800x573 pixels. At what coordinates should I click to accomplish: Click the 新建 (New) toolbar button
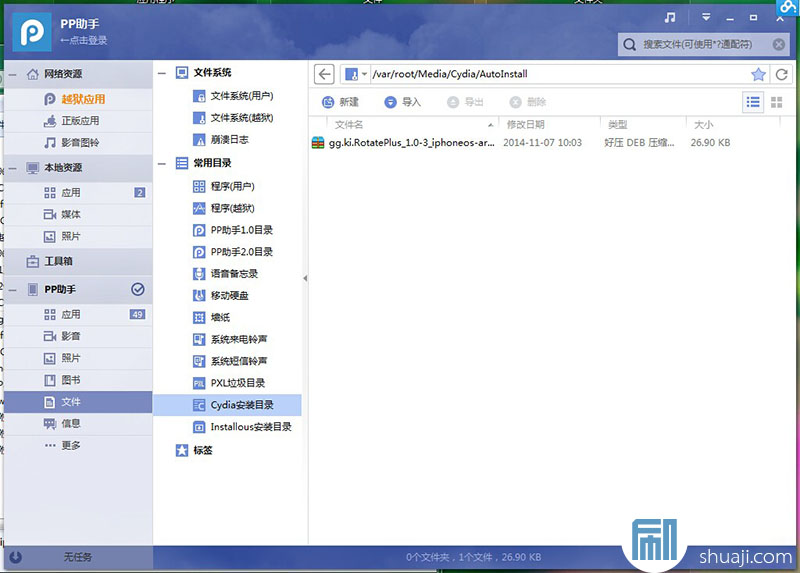click(x=341, y=102)
